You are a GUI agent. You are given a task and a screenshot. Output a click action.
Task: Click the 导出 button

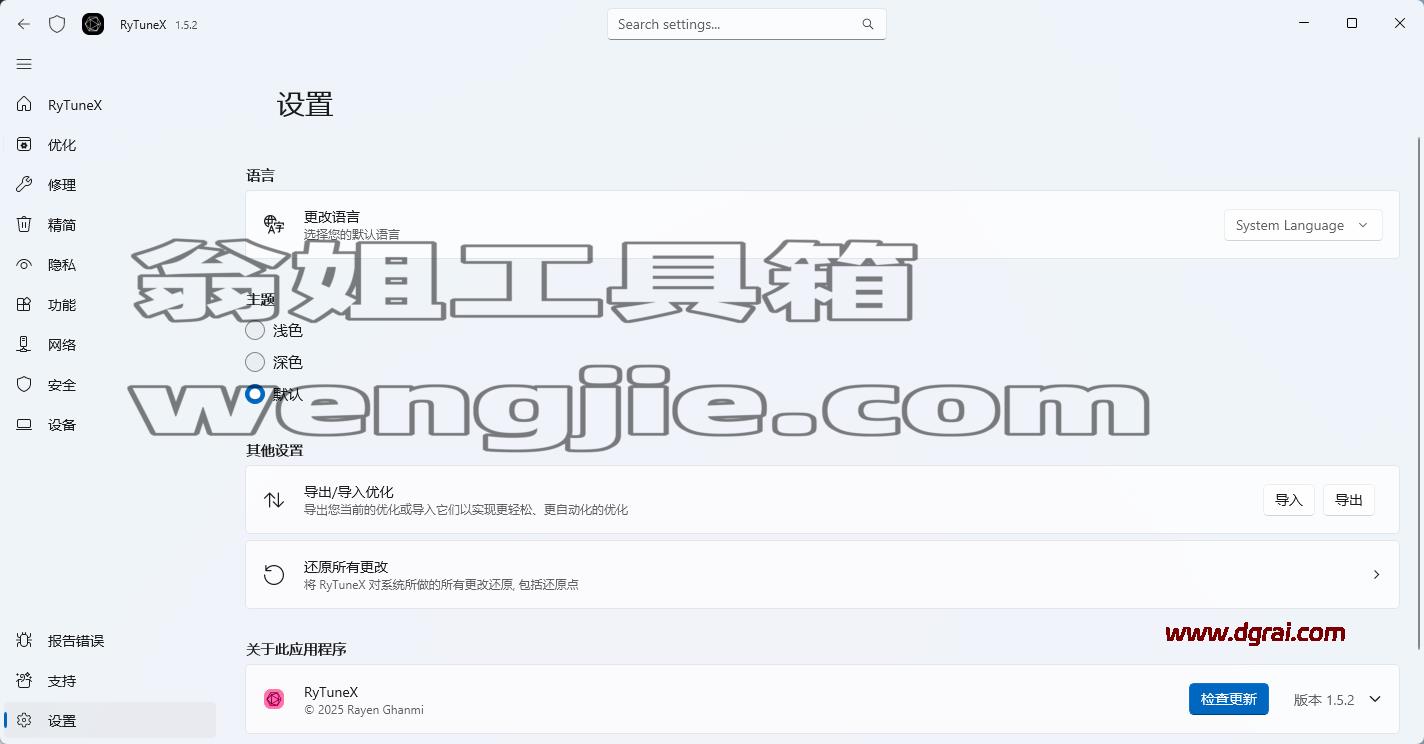pyautogui.click(x=1349, y=500)
